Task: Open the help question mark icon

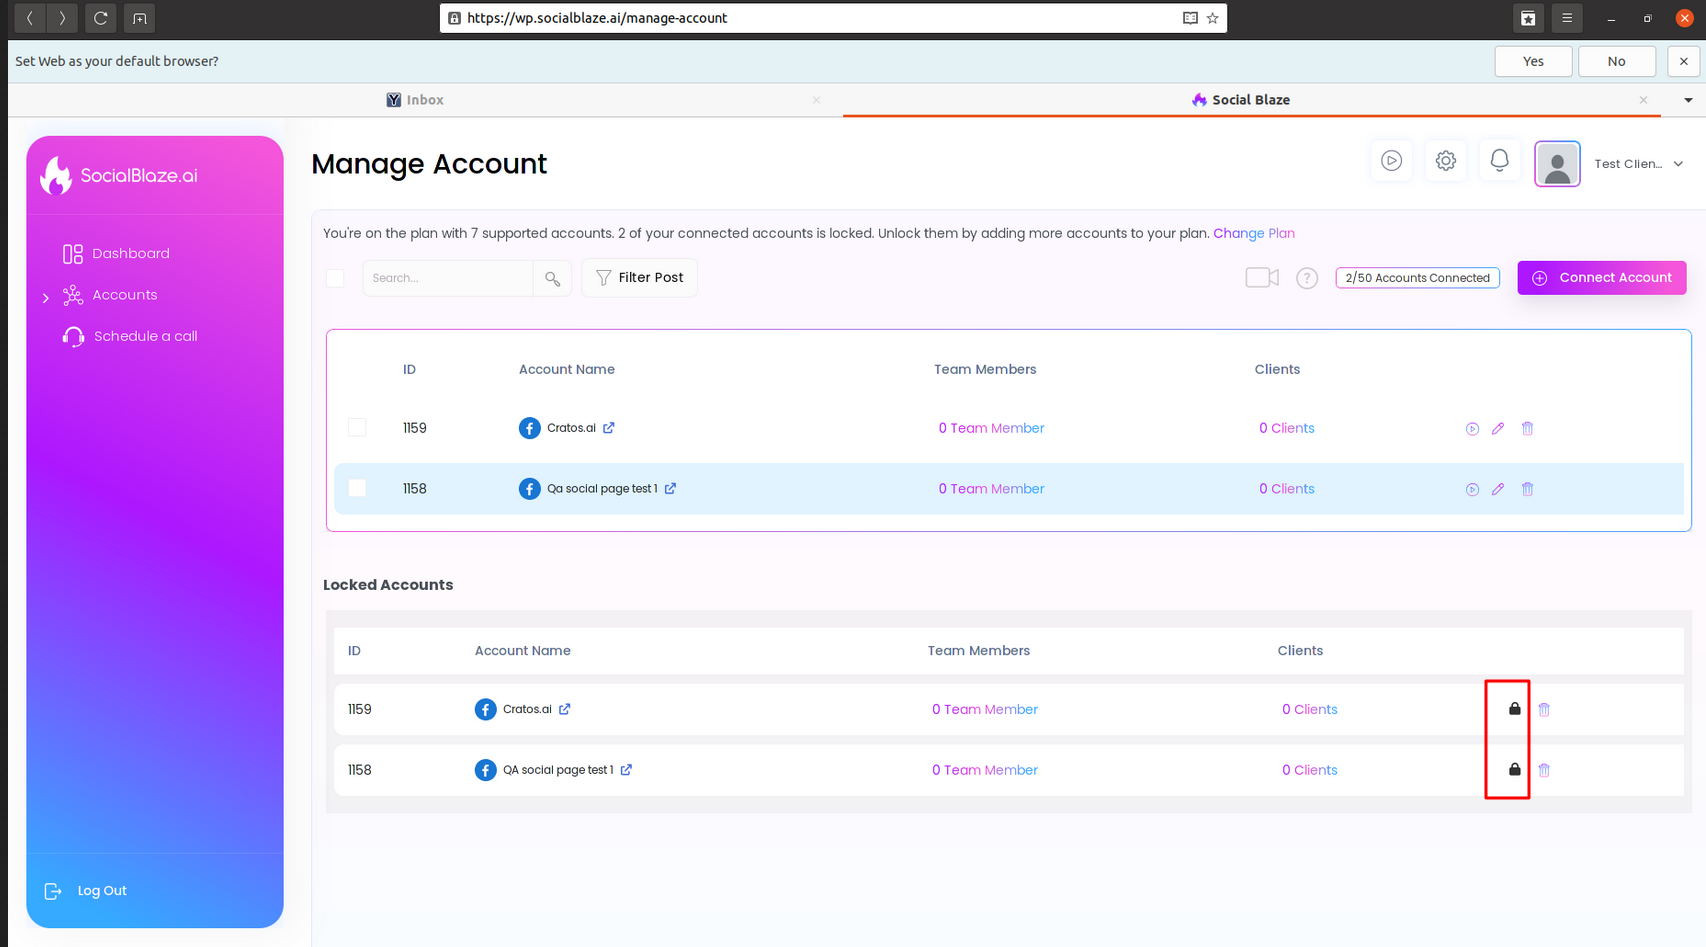Action: [1307, 278]
